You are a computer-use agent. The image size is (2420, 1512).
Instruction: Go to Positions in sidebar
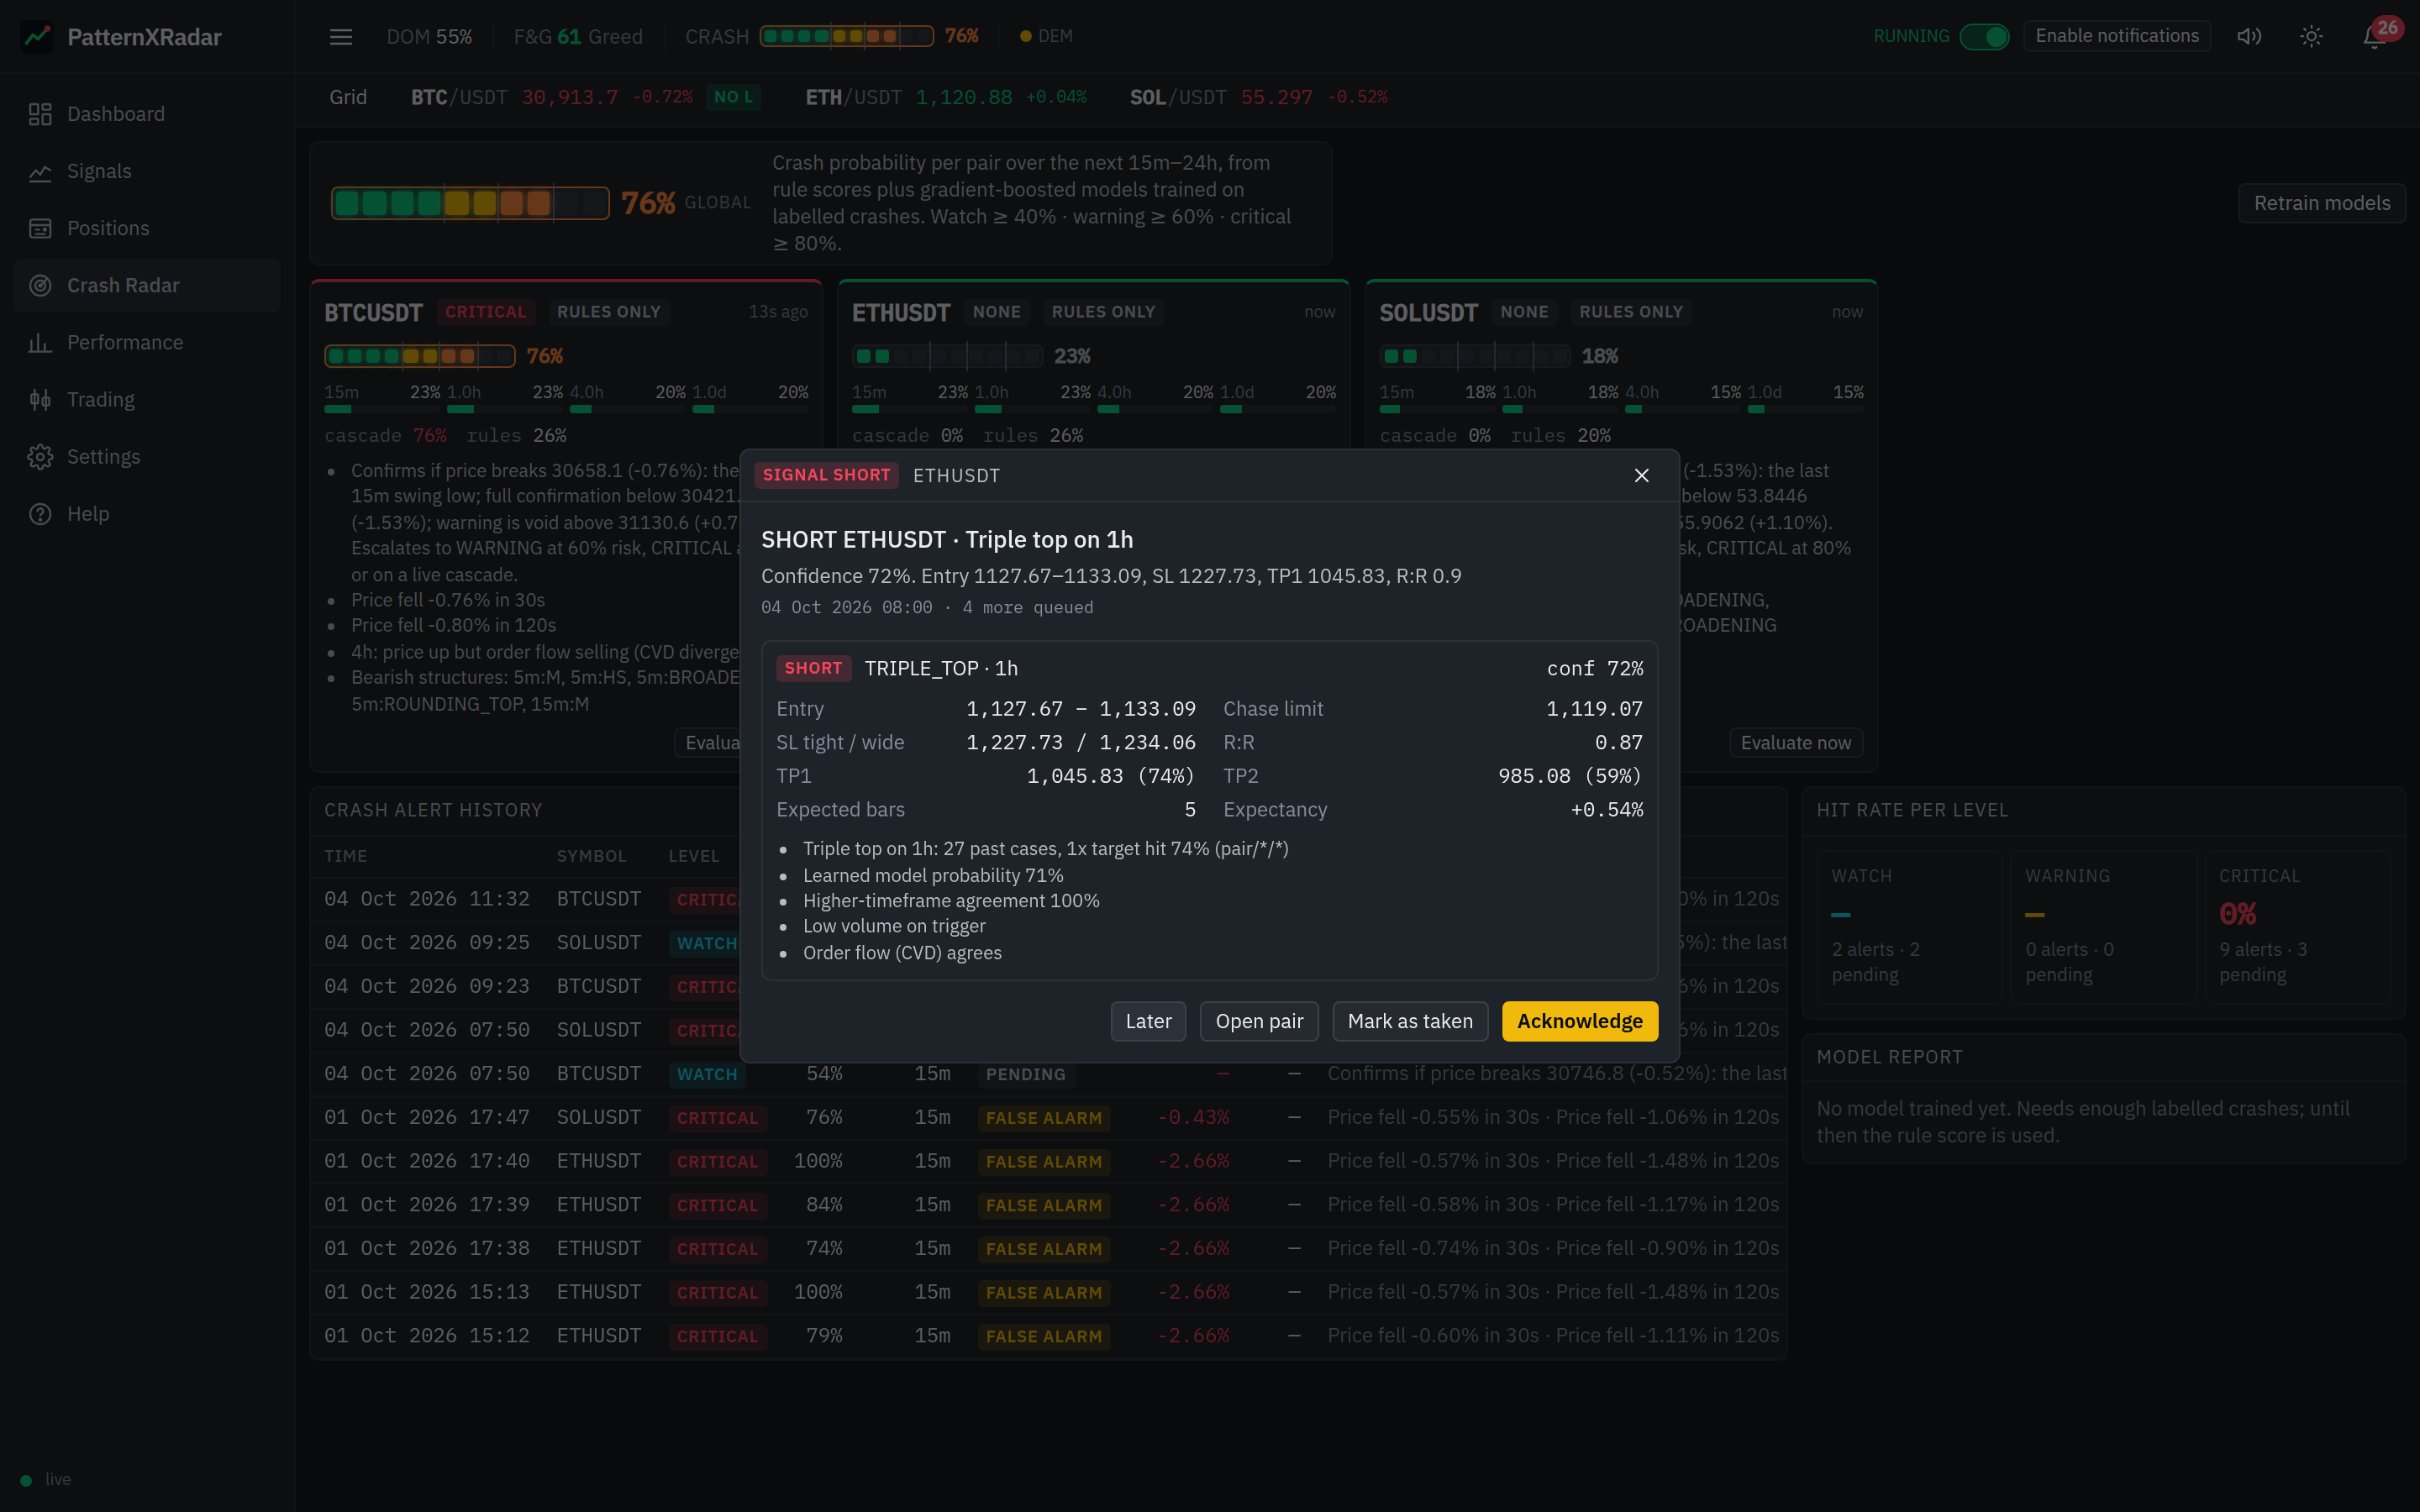pos(148,228)
